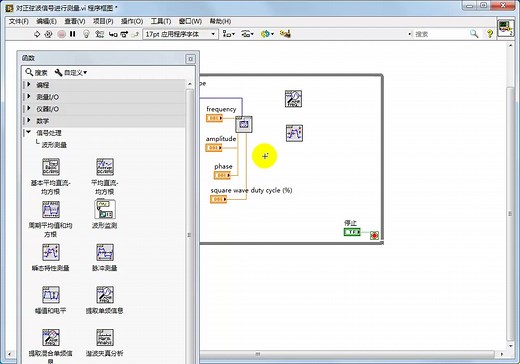Click the lower transition-measurement VI on the diagram
520x364 pixels.
(294, 133)
